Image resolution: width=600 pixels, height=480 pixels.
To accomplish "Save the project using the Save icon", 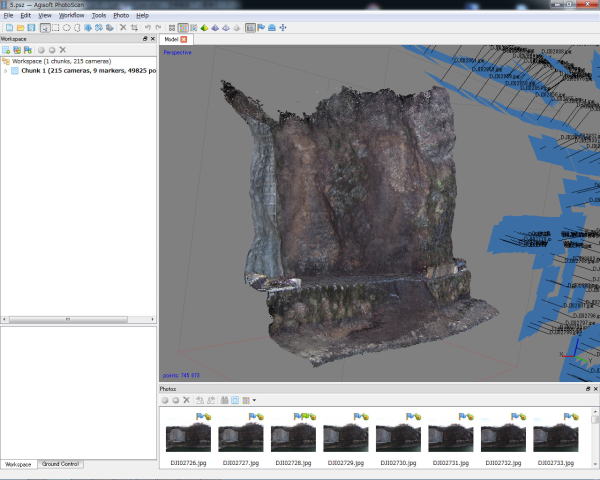I will click(x=31, y=28).
